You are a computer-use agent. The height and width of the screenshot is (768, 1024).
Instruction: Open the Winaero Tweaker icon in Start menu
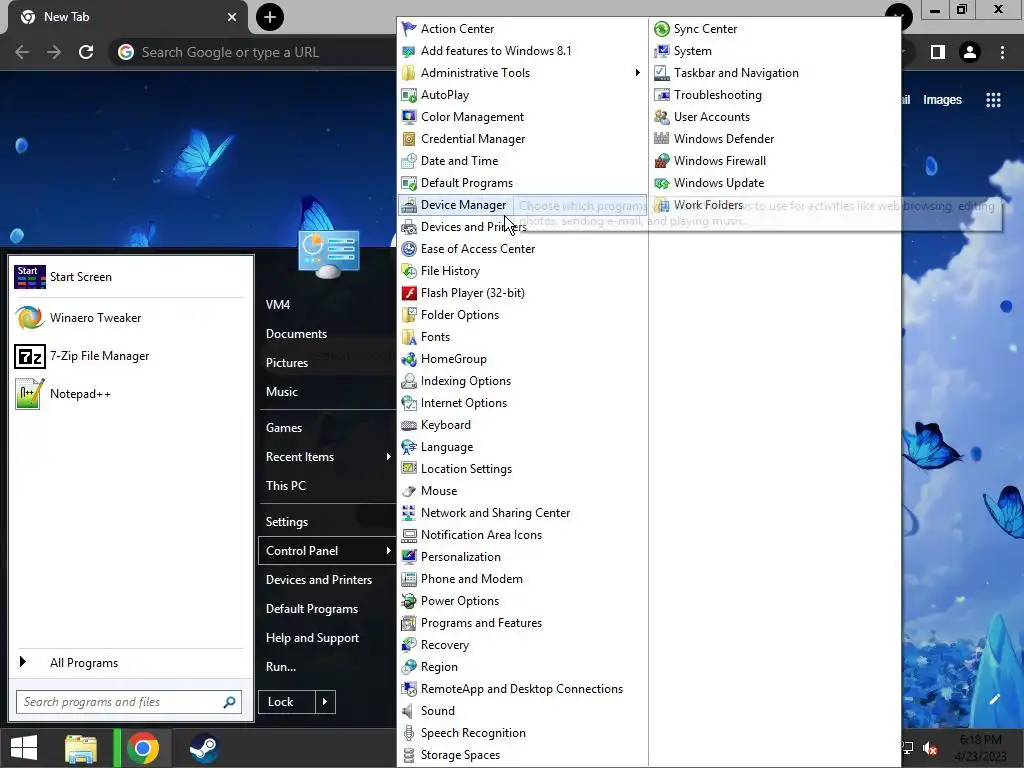[29, 318]
